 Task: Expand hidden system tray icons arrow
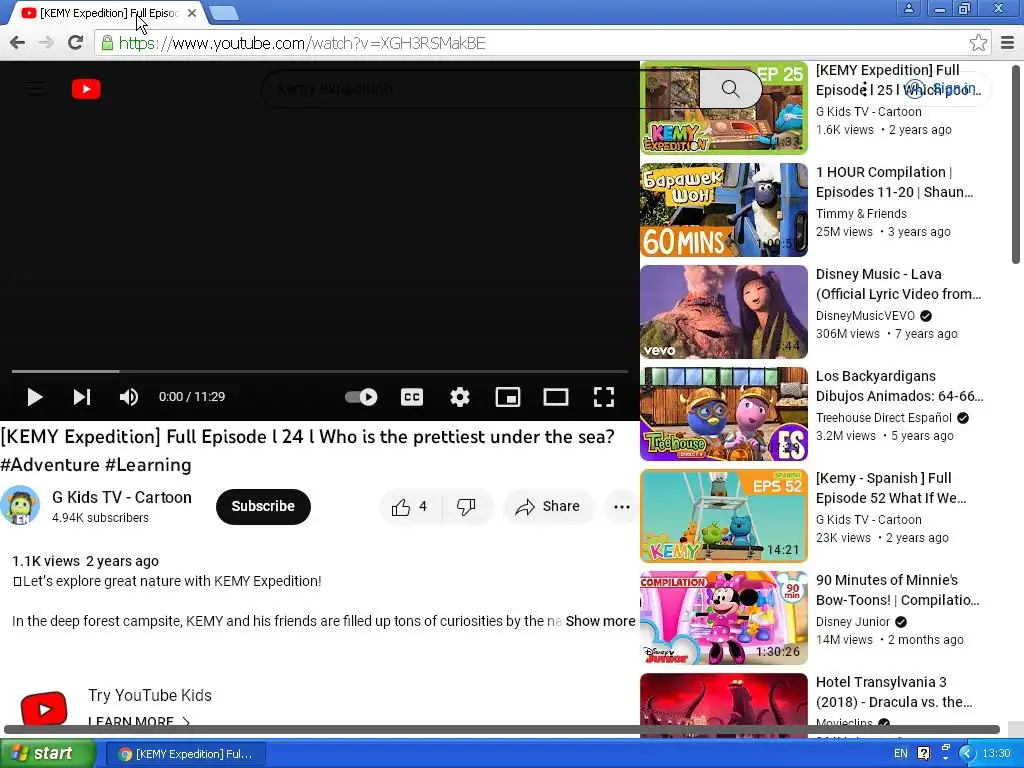(x=967, y=754)
